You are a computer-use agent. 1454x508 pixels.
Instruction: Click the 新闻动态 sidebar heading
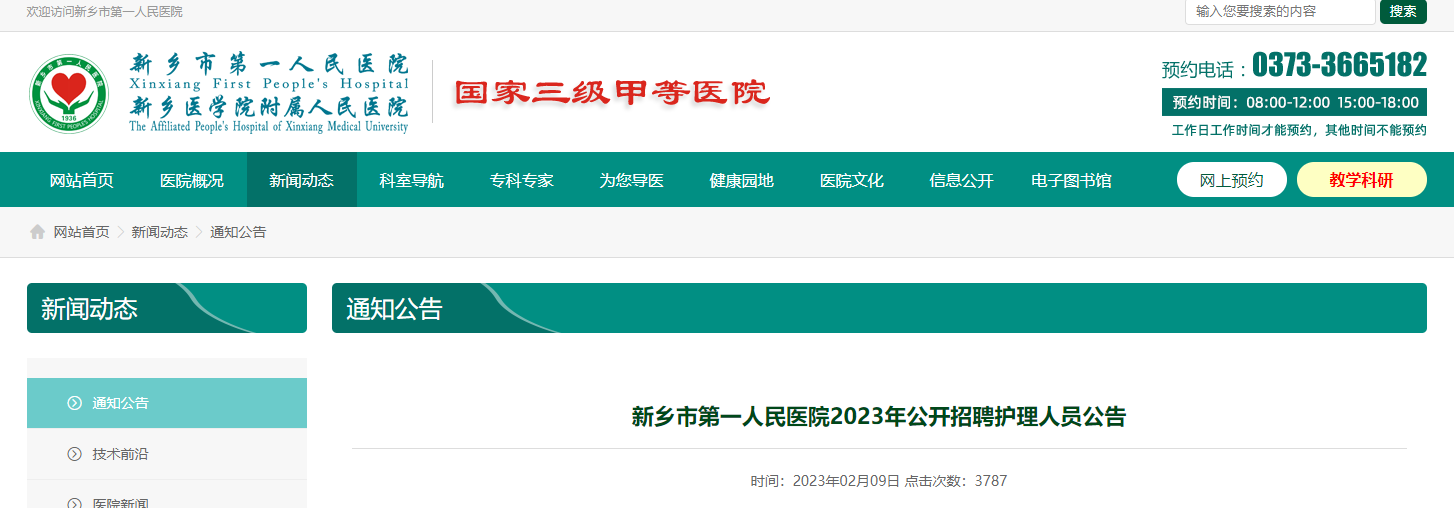point(167,308)
